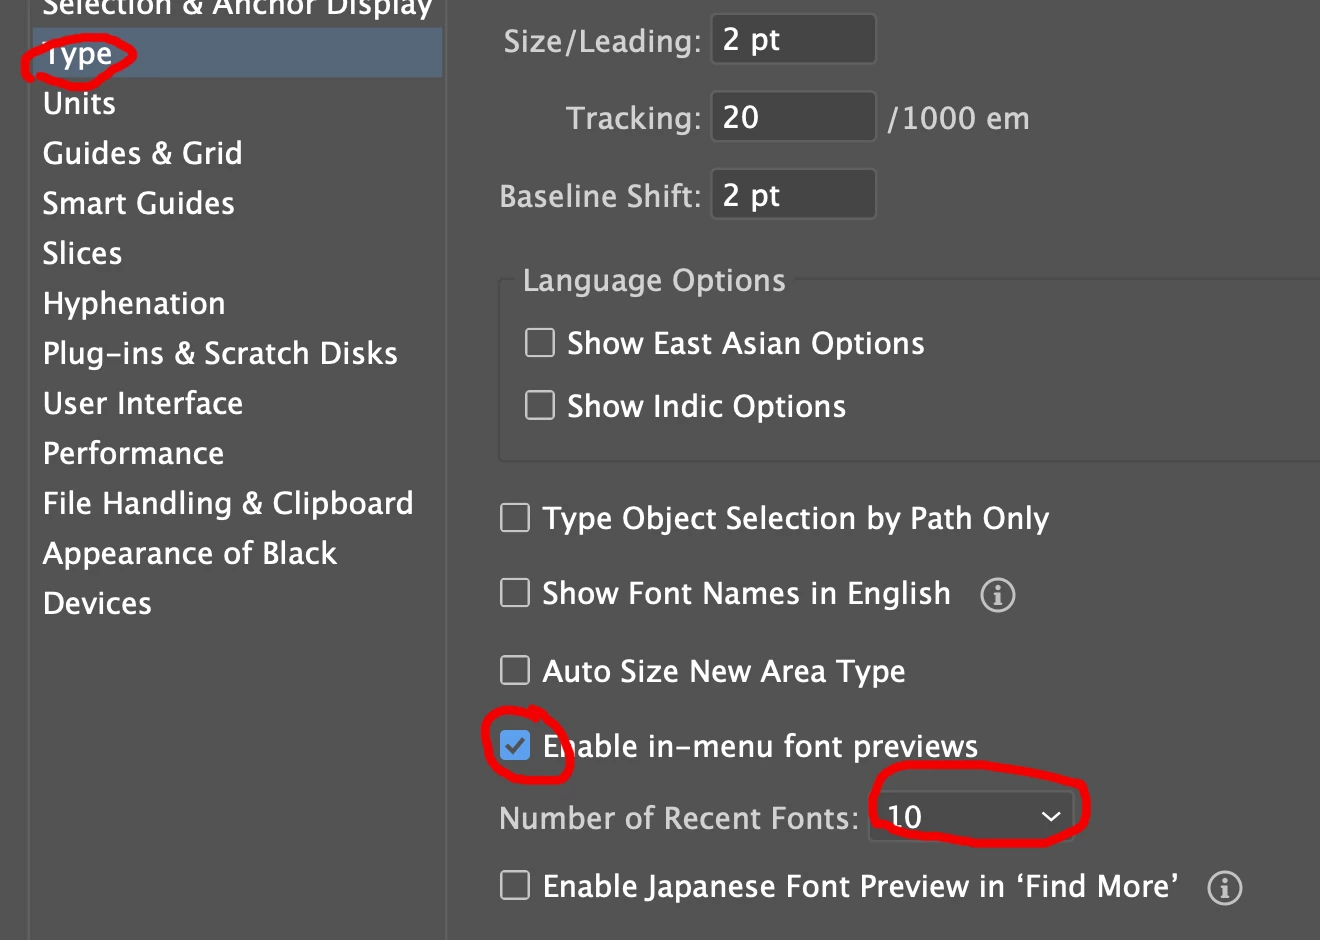The height and width of the screenshot is (940, 1320).
Task: Open Hyphenation preferences
Action: (134, 303)
